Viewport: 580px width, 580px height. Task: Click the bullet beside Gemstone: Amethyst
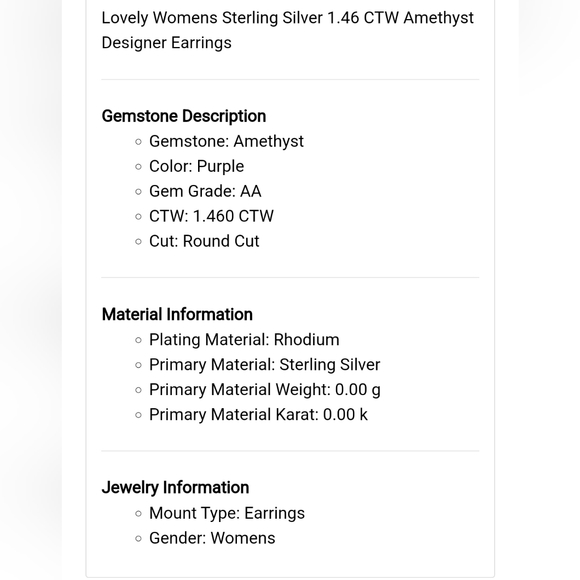click(x=138, y=142)
